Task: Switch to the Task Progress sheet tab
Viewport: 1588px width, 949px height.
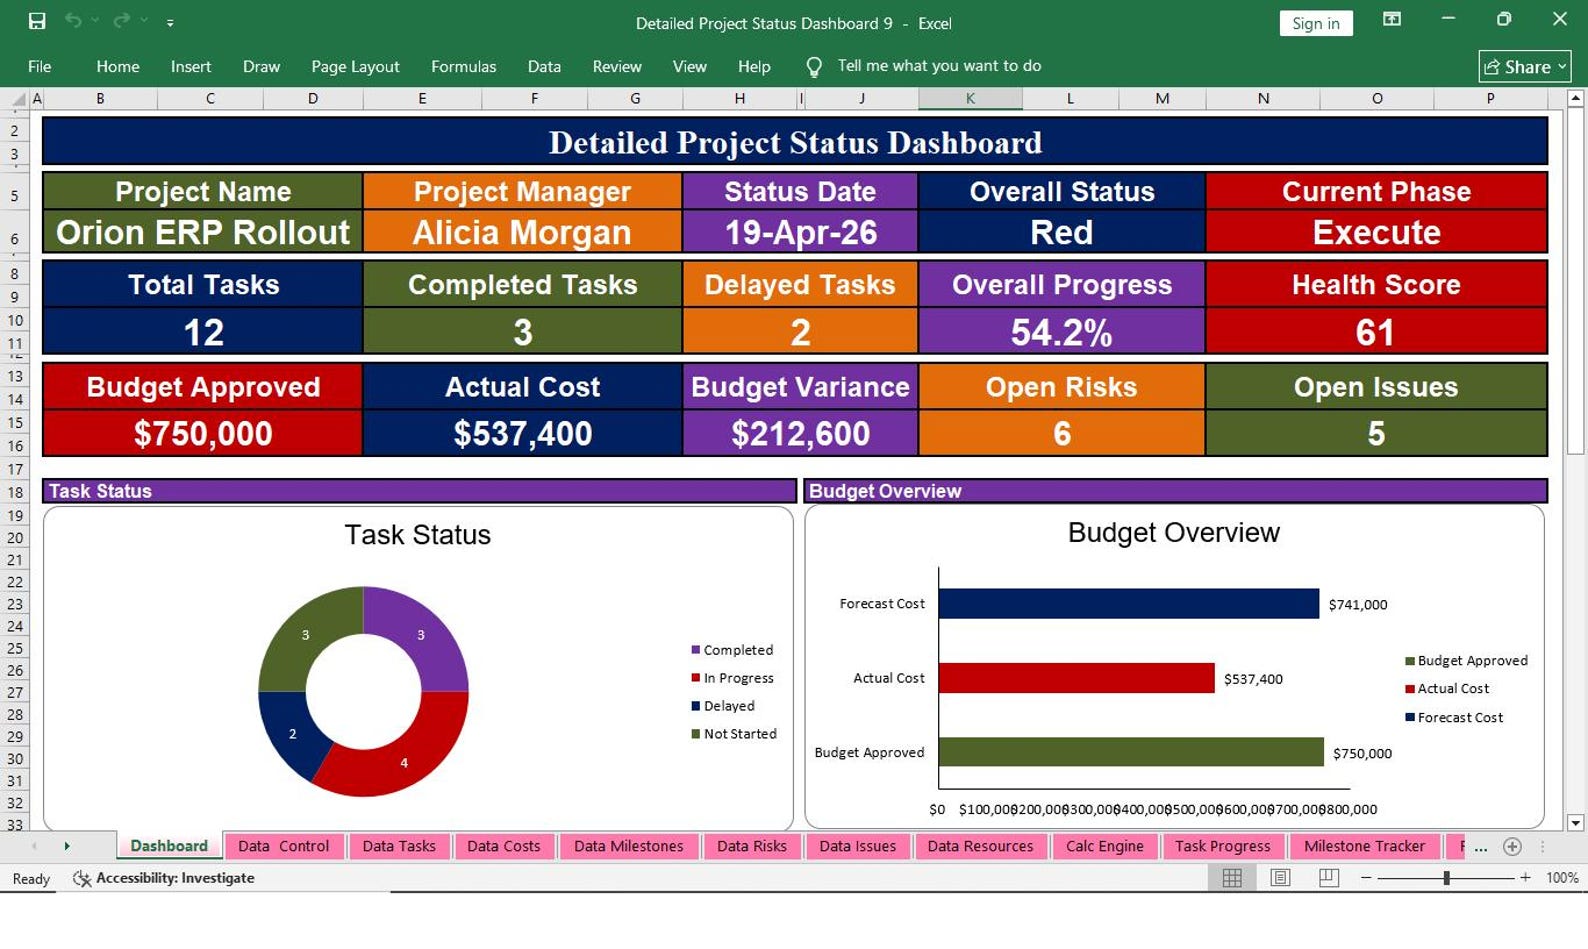Action: [x=1222, y=846]
